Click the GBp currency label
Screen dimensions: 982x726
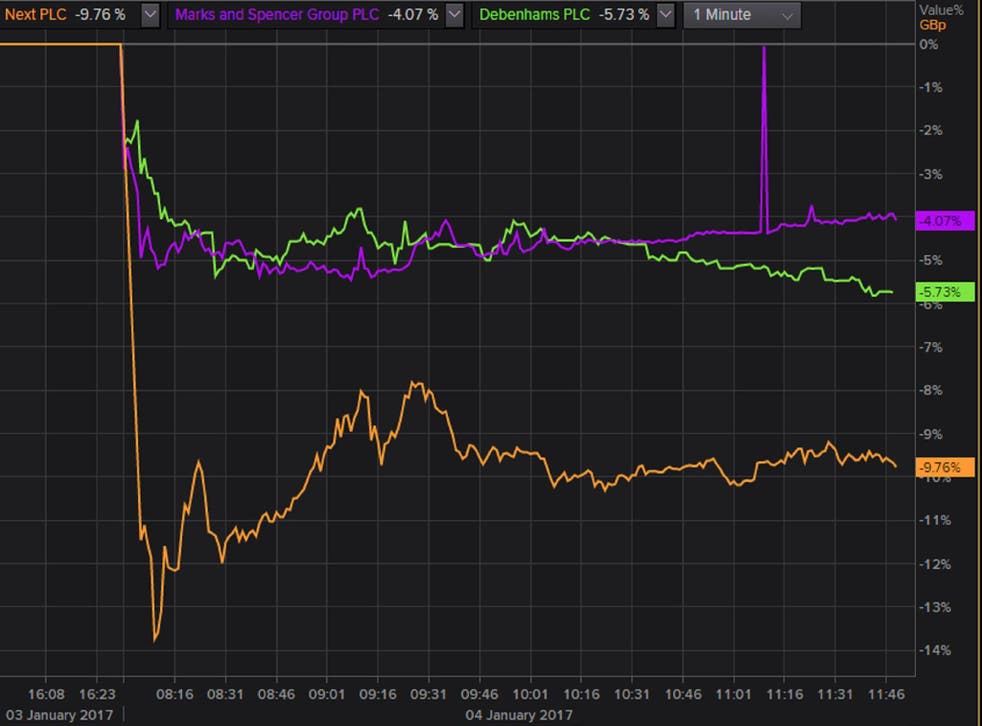coord(933,25)
